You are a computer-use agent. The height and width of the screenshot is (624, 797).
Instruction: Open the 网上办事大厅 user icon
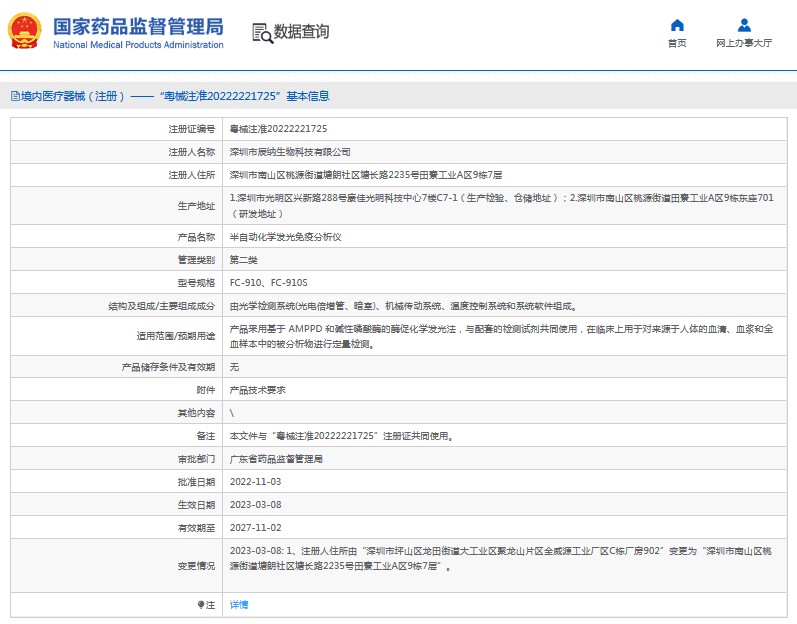[744, 25]
